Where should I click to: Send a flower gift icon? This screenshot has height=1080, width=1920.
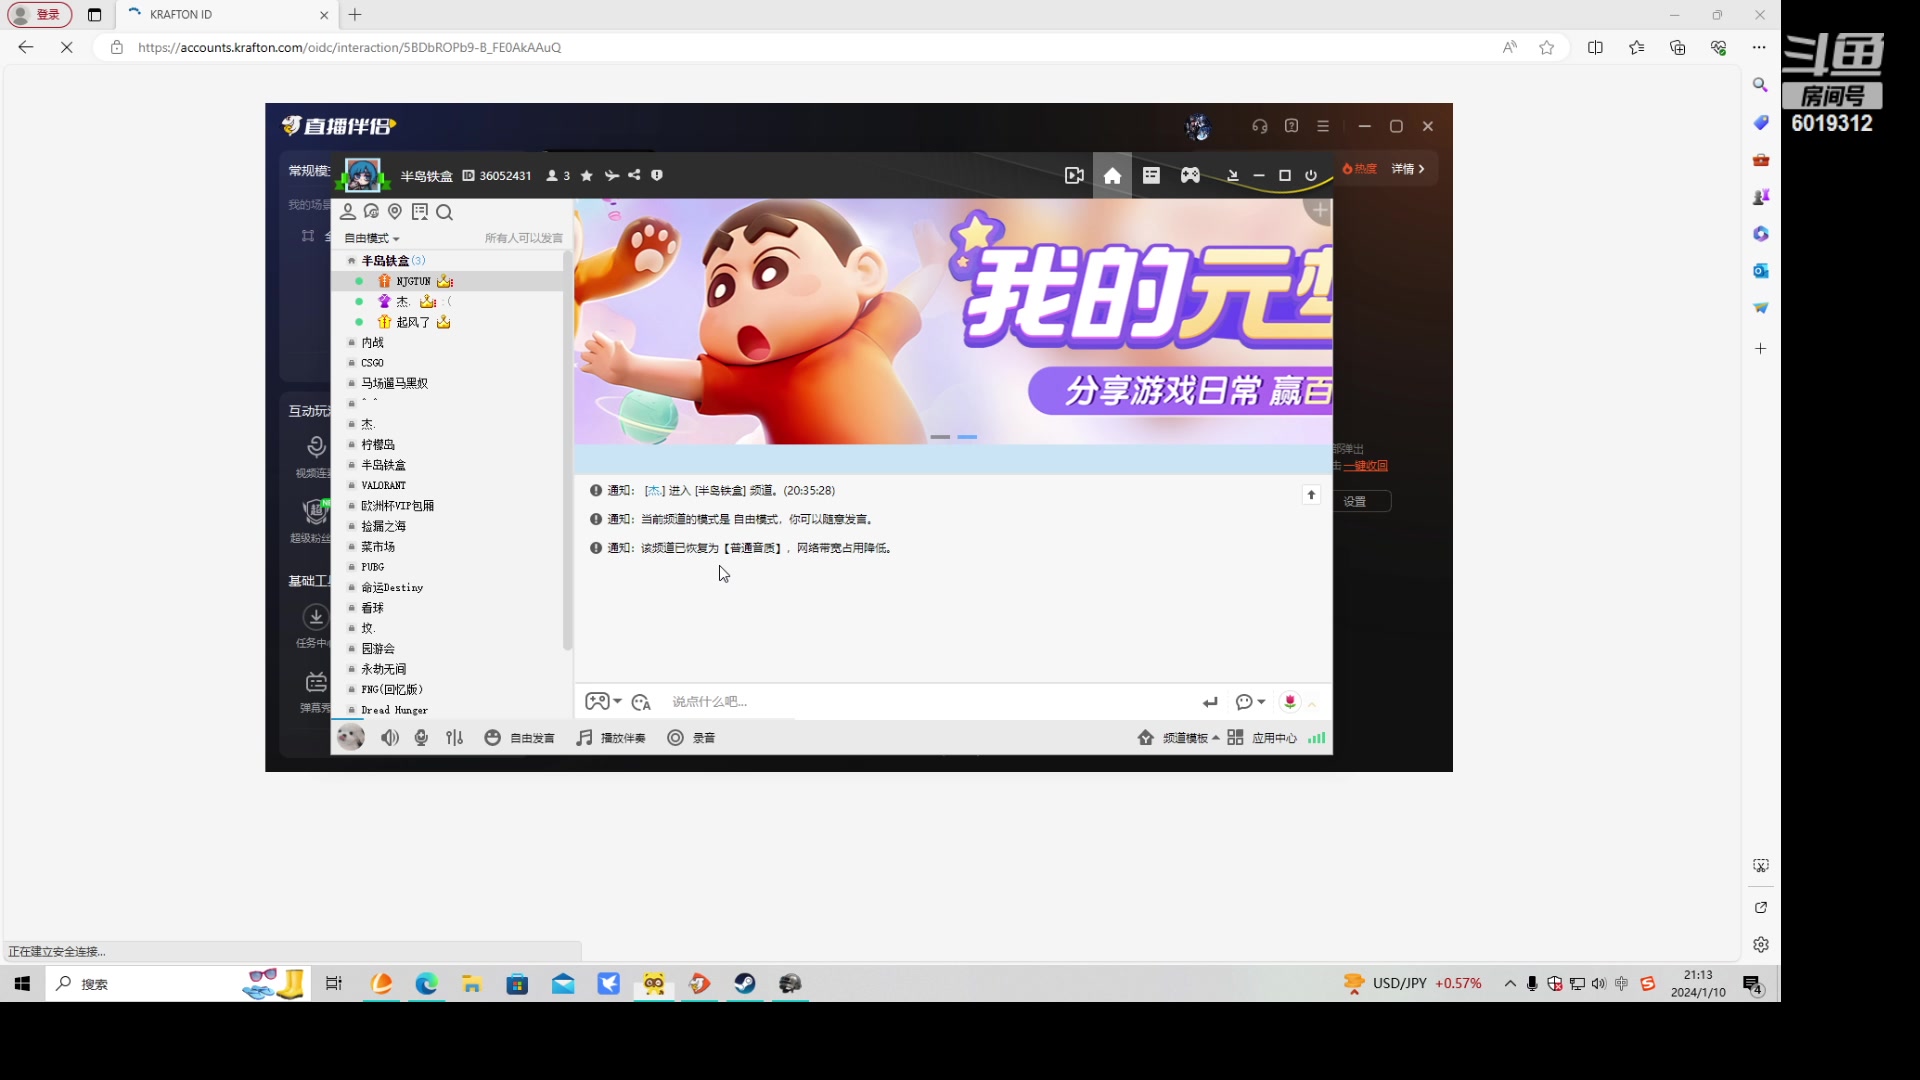1290,702
